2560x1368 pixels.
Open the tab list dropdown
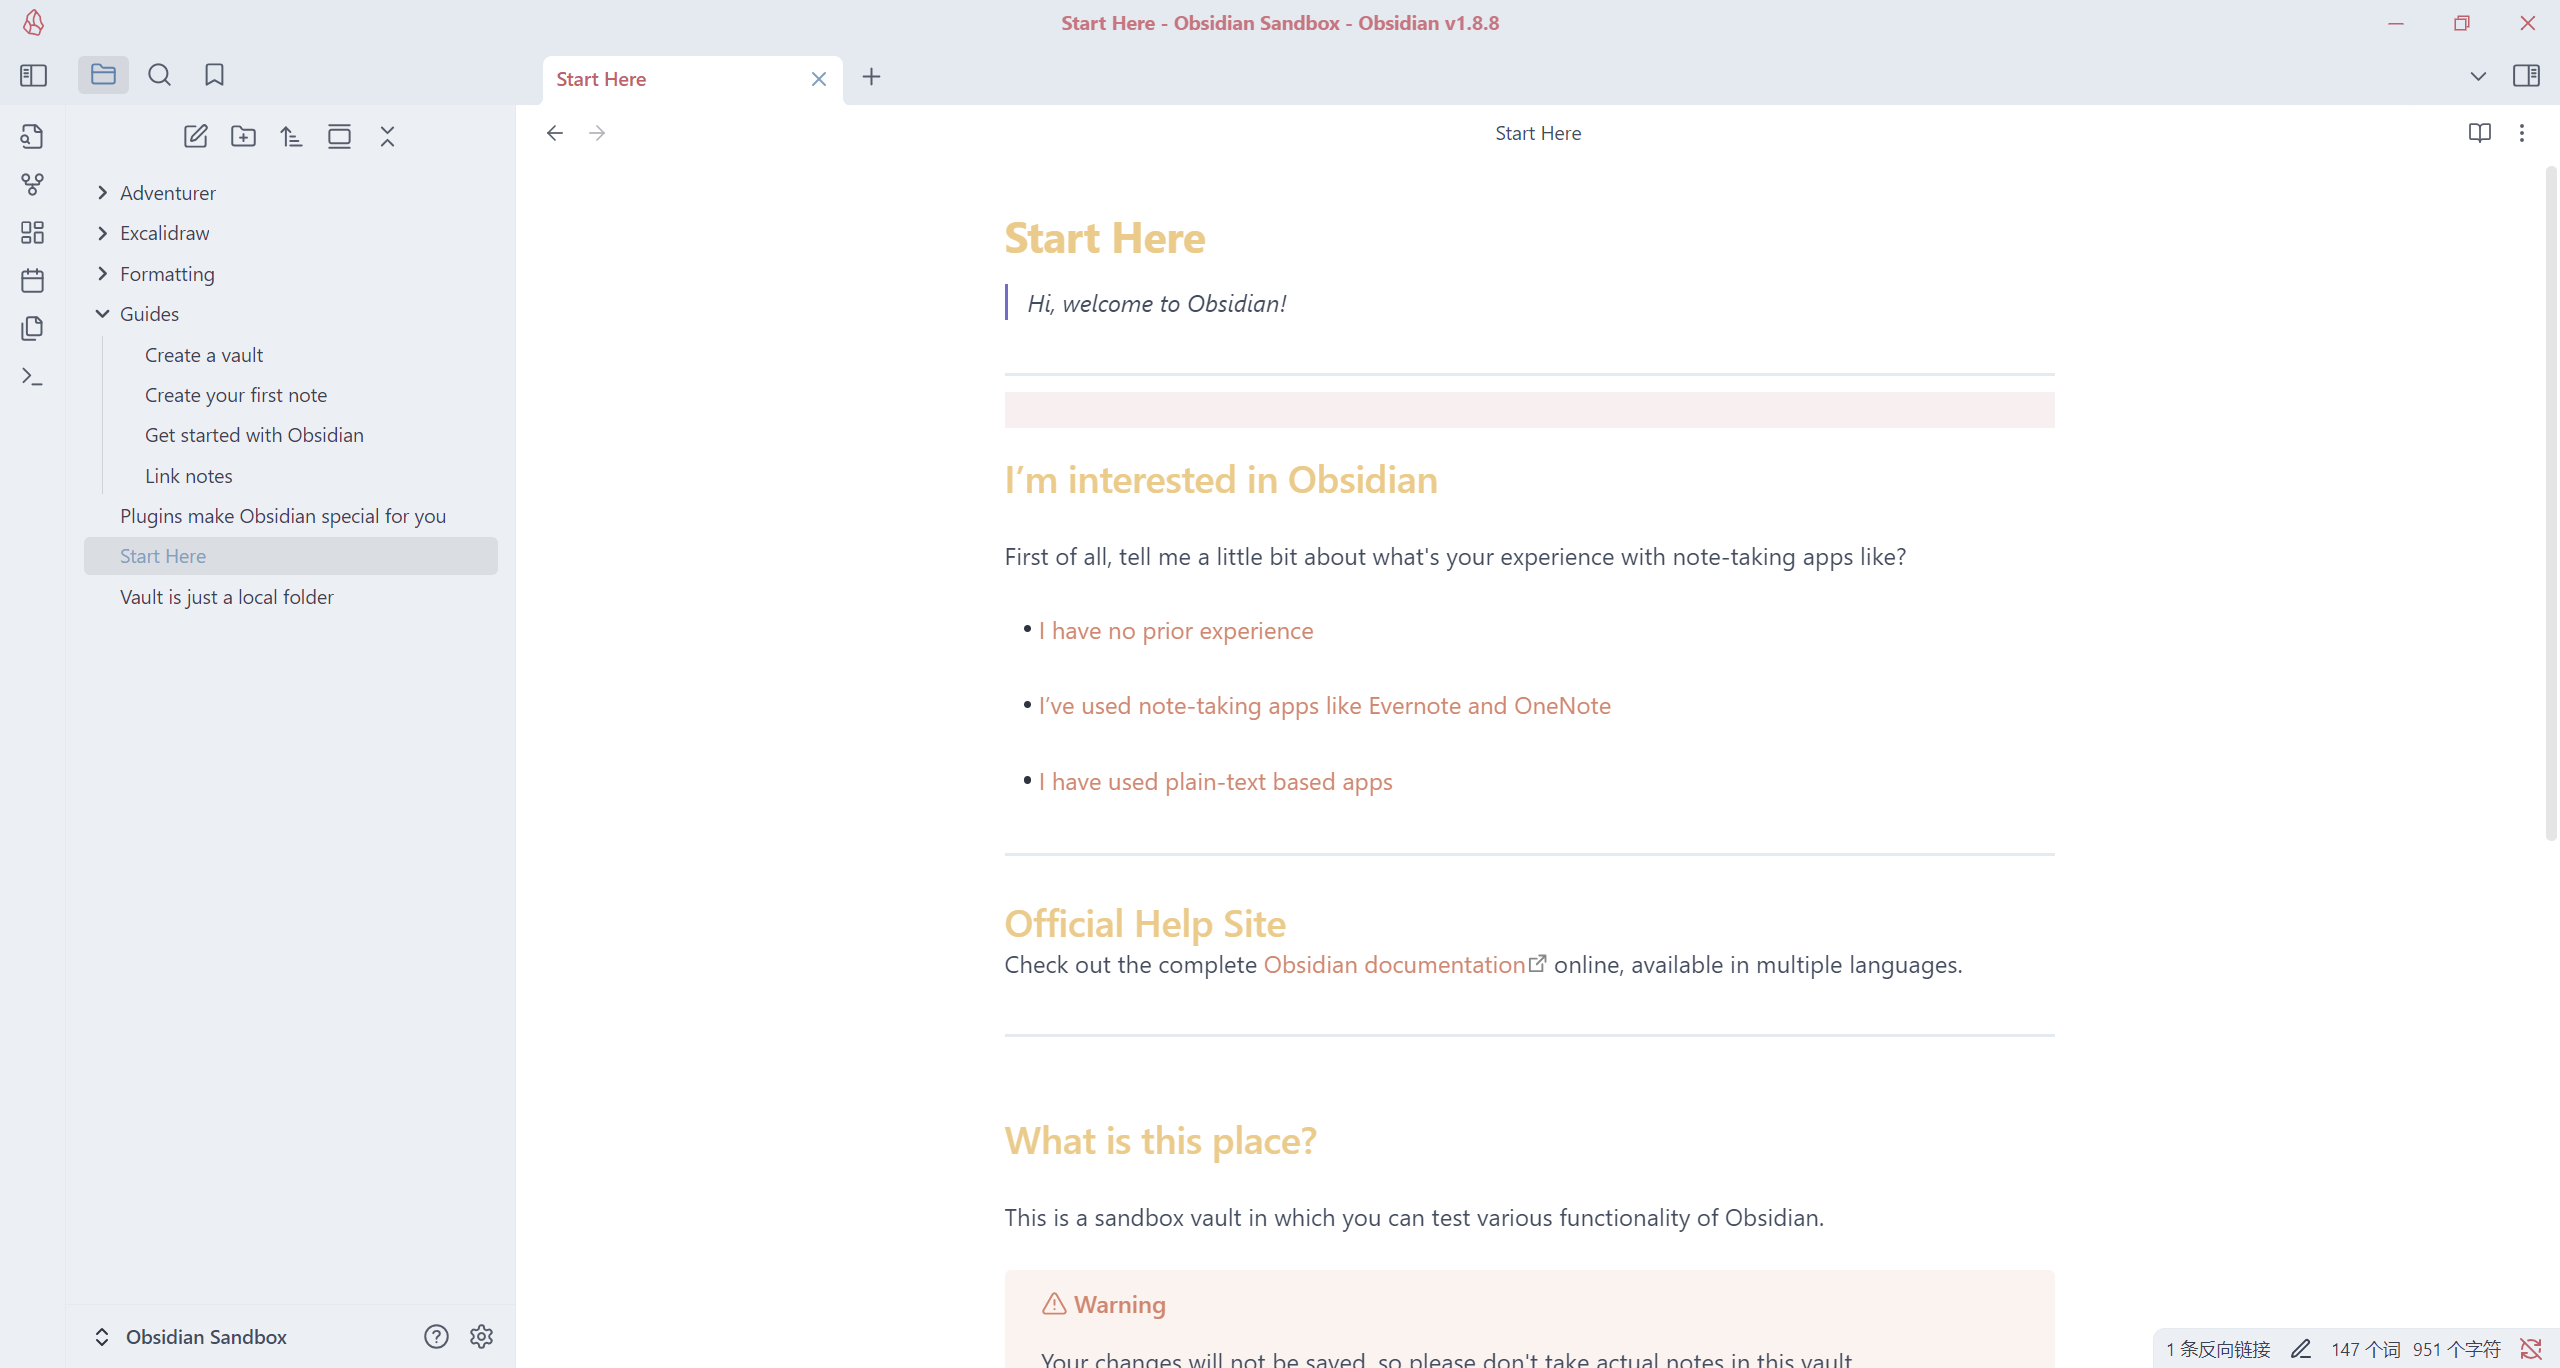[2478, 76]
